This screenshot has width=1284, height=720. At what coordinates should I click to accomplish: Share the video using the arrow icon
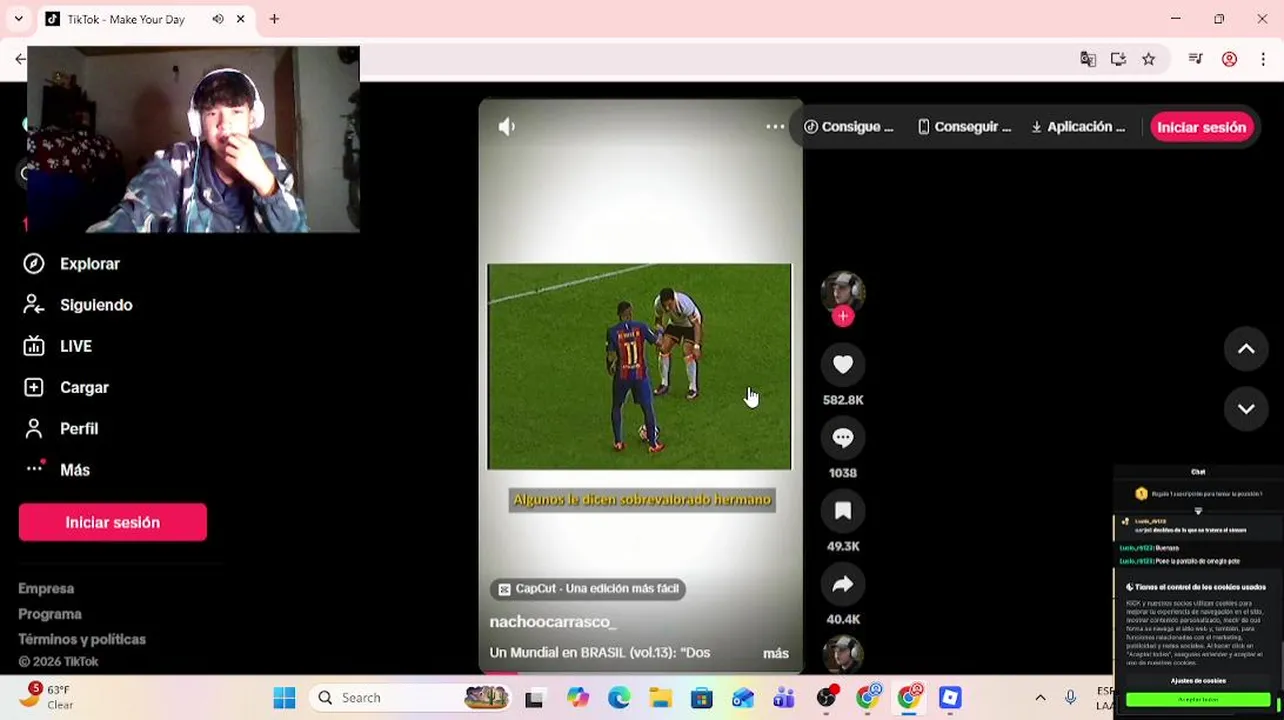click(x=843, y=584)
